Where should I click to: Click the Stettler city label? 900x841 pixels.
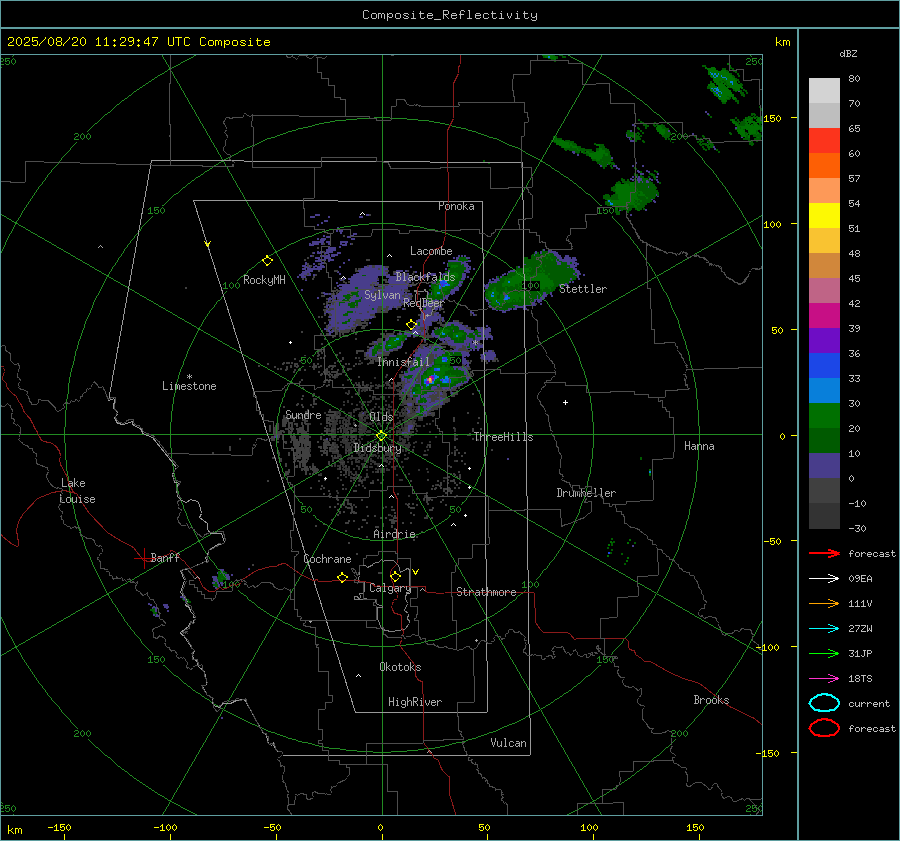coord(583,289)
